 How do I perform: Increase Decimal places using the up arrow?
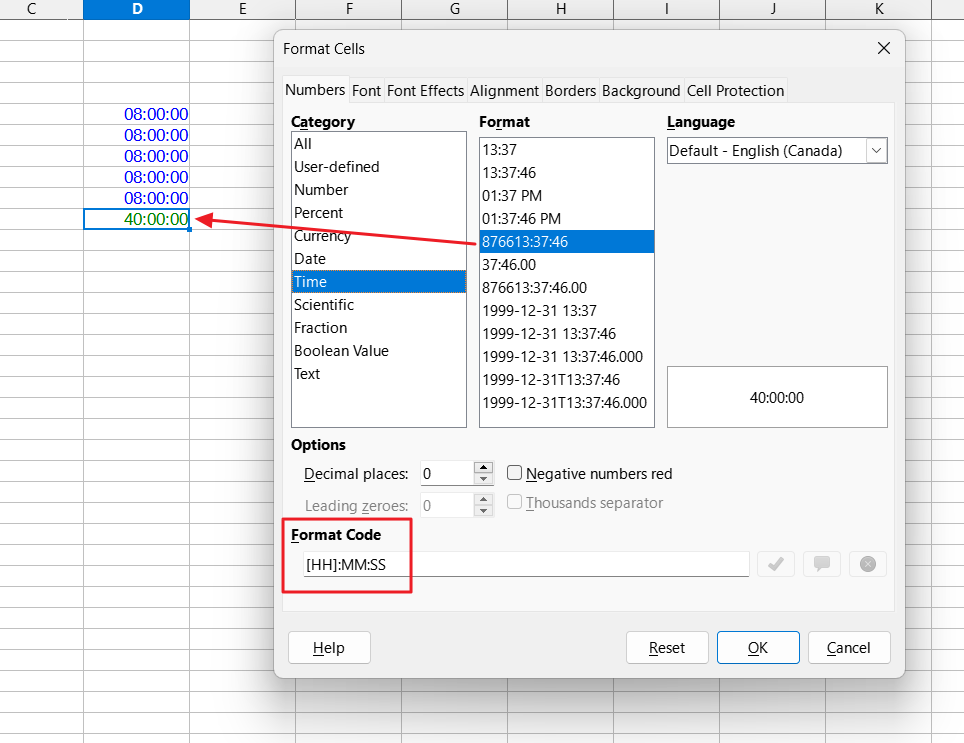point(482,467)
